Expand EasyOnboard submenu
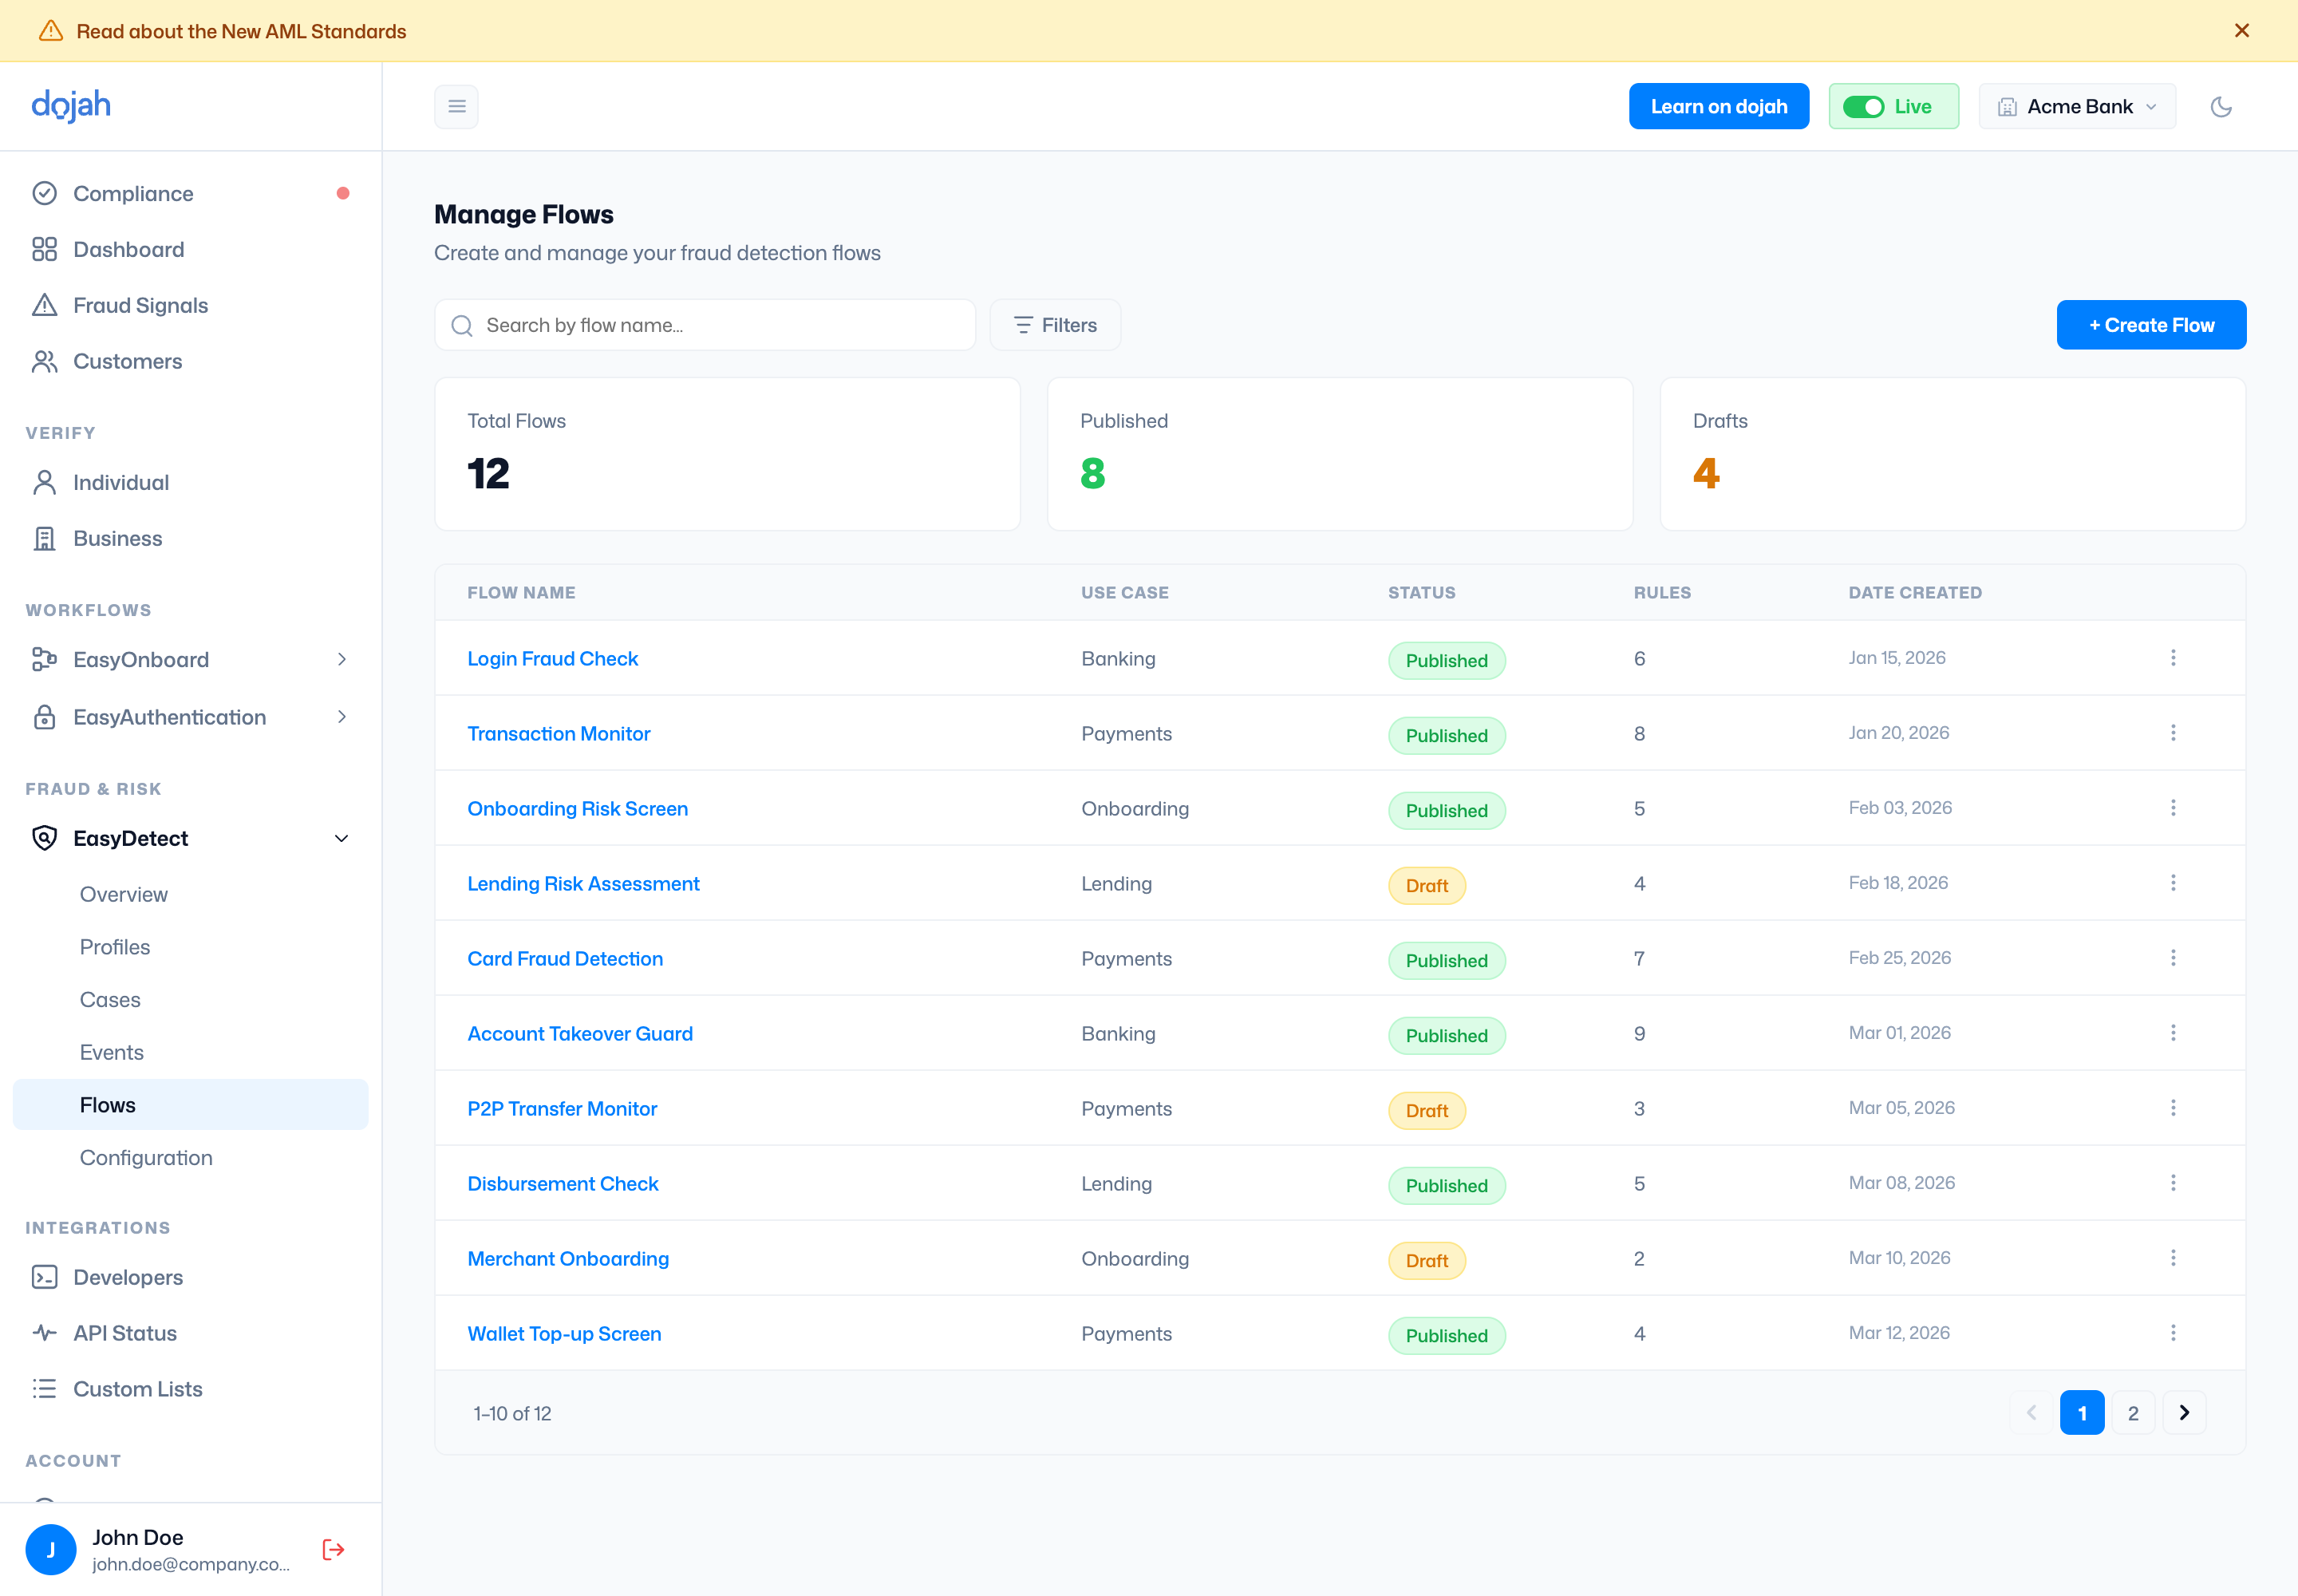 pyautogui.click(x=190, y=659)
